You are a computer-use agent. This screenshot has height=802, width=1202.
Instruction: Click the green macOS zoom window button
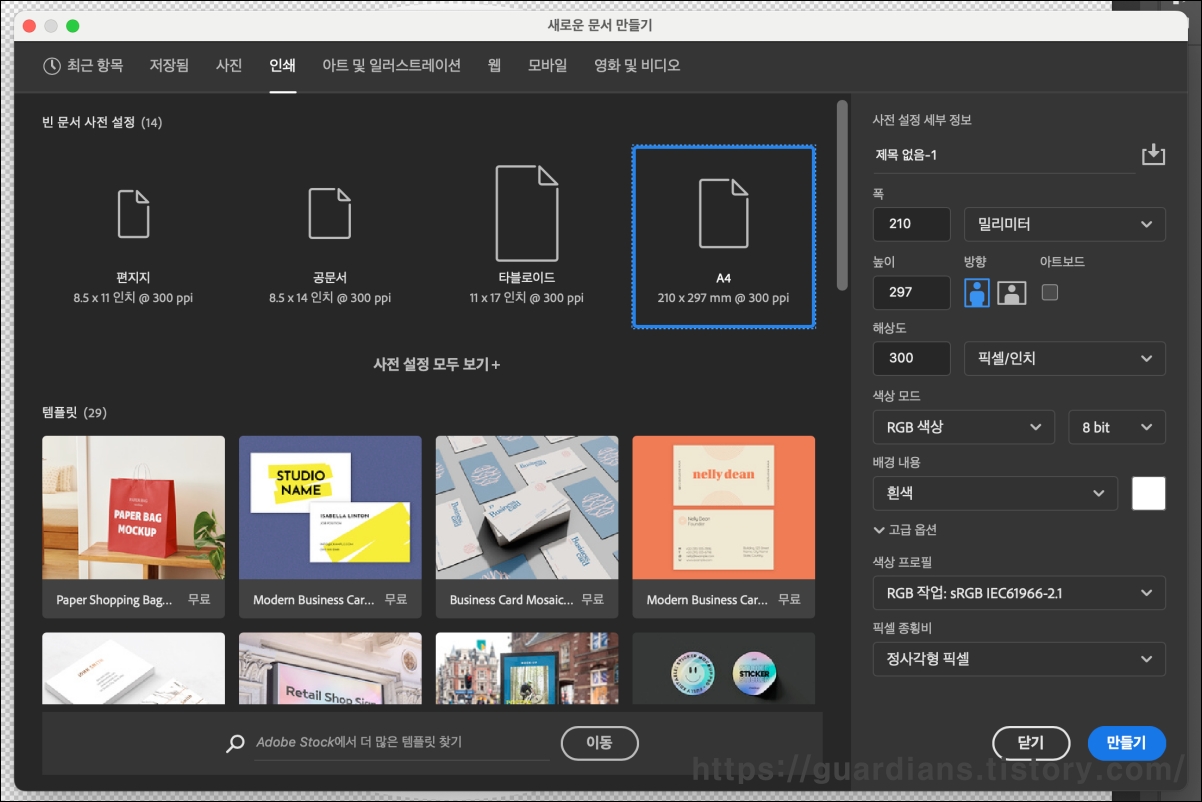click(72, 25)
